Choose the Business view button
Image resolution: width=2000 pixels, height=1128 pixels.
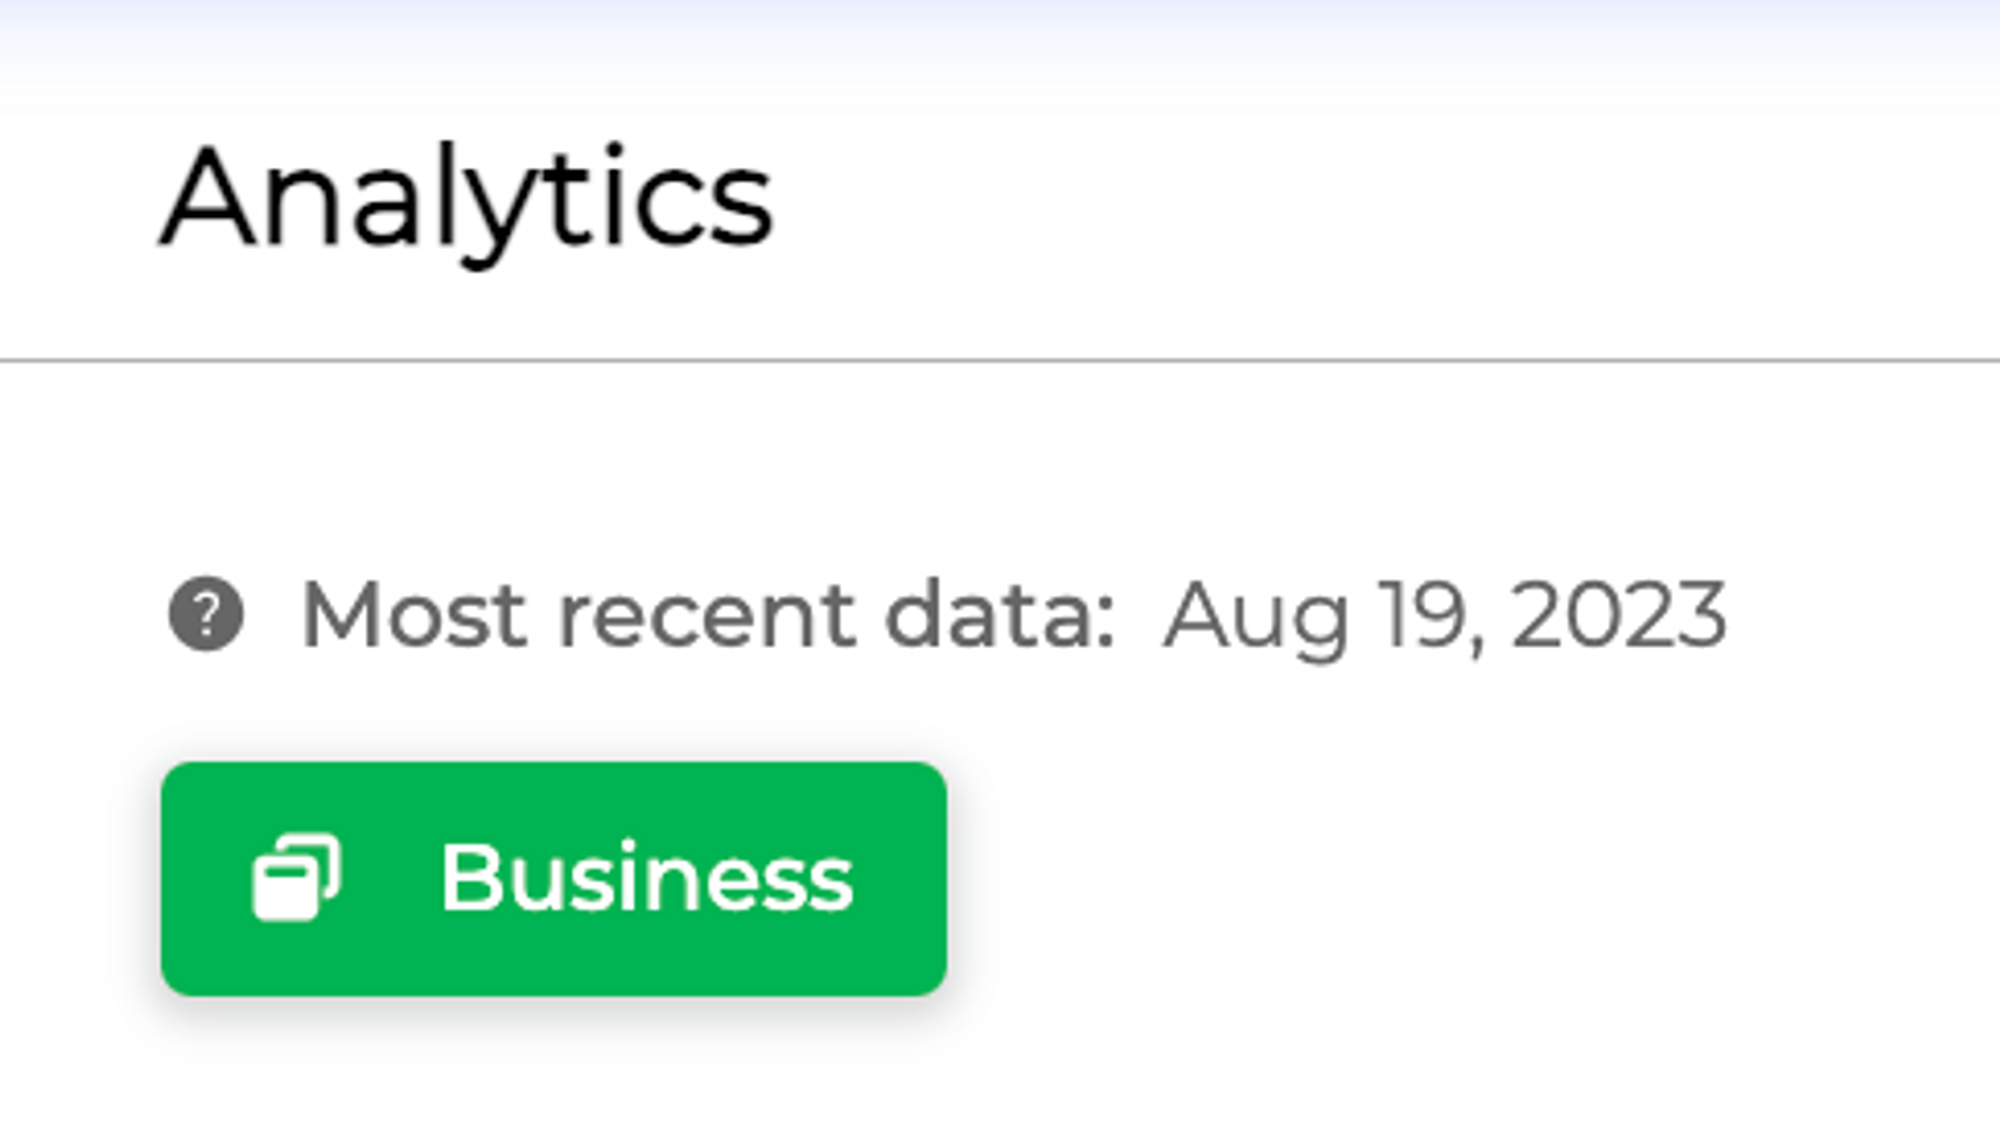553,878
